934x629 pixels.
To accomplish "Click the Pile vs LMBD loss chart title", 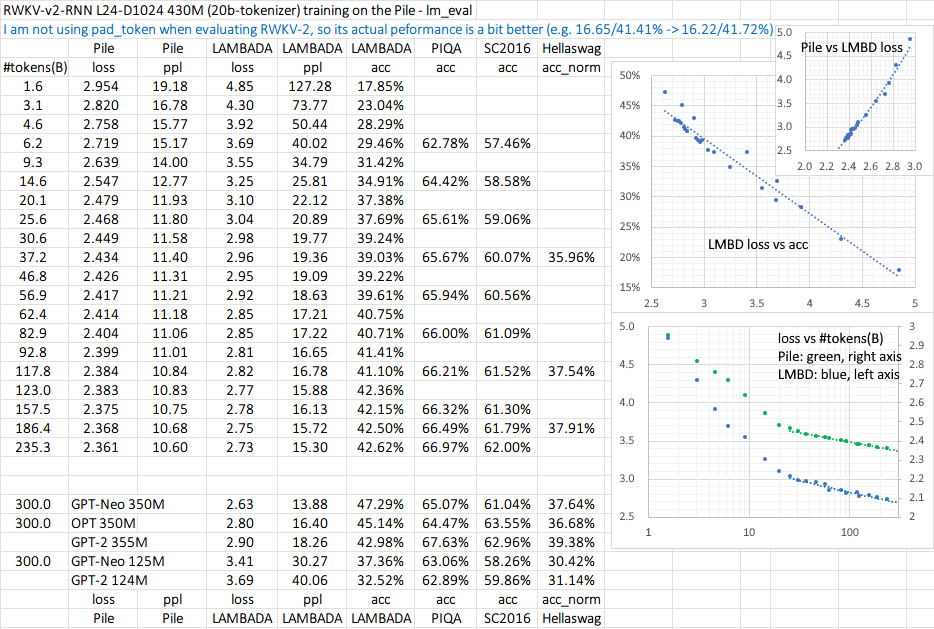I will pos(841,48).
